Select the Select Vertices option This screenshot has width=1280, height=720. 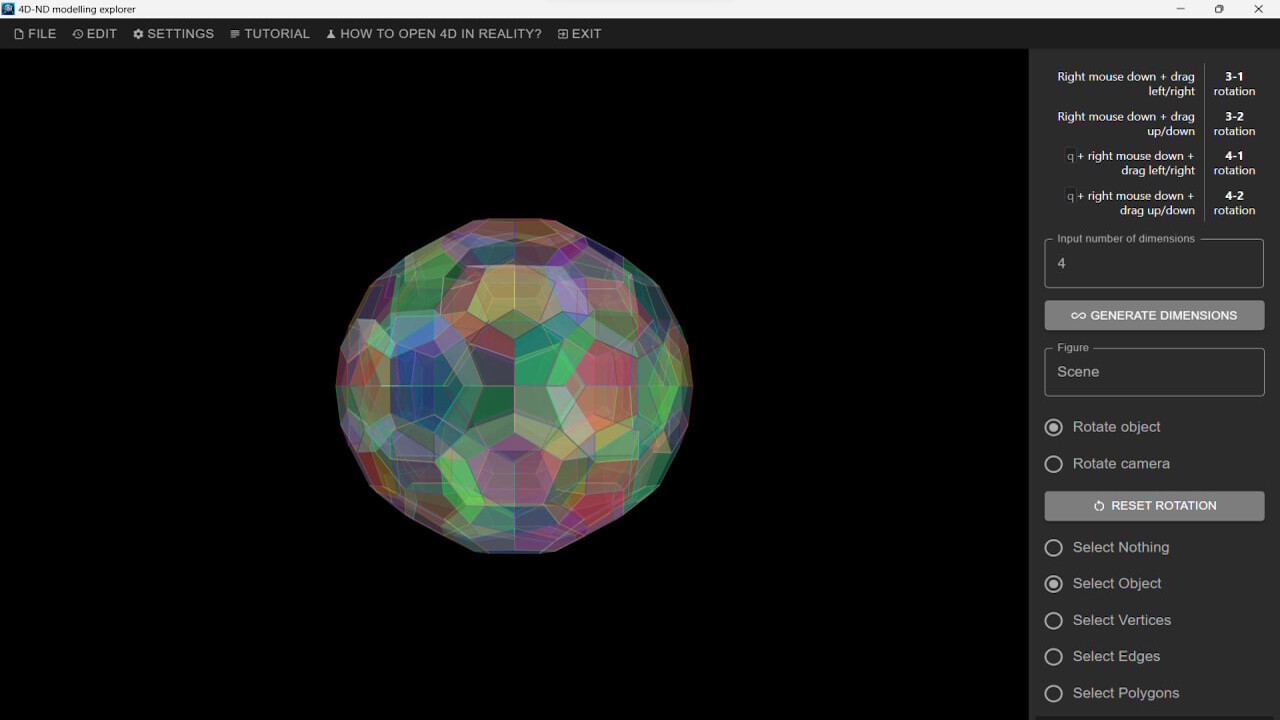1053,620
